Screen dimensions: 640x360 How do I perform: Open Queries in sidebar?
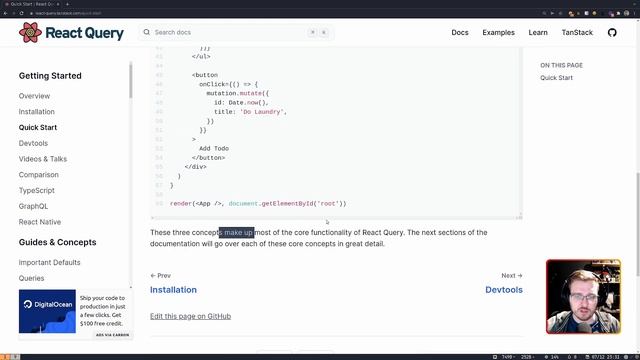pos(31,278)
